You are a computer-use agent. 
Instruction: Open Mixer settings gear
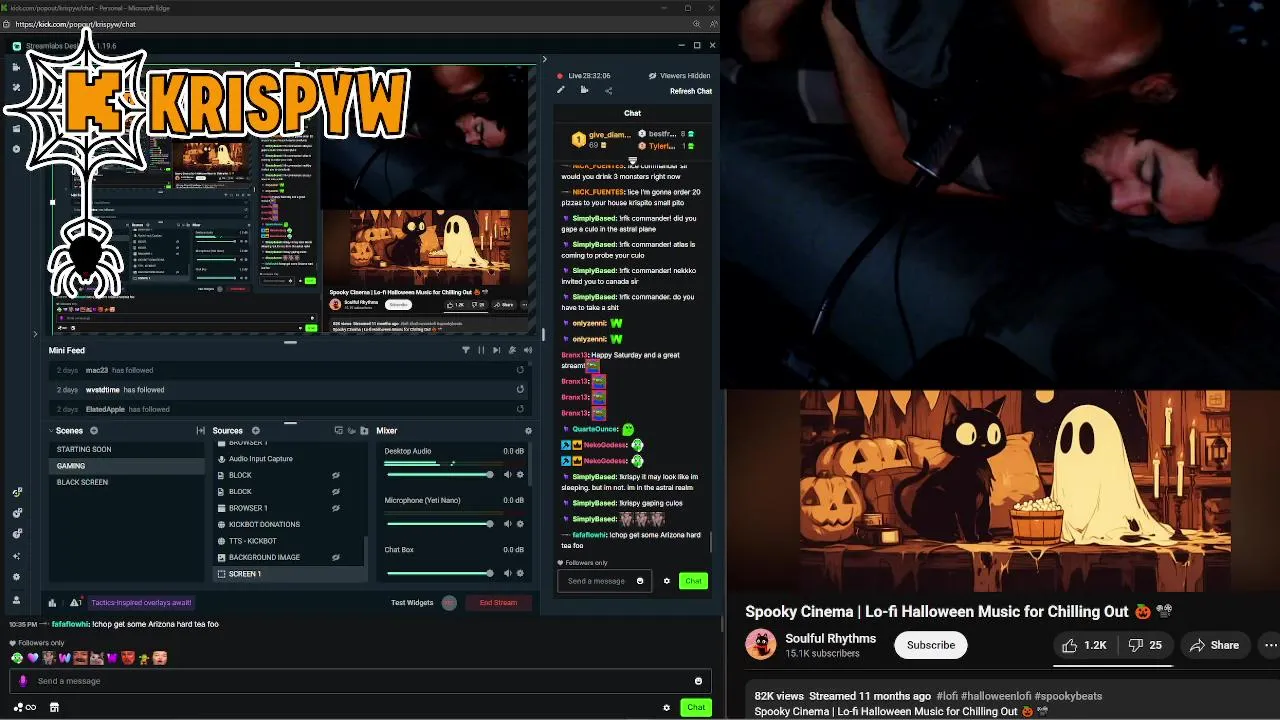528,431
